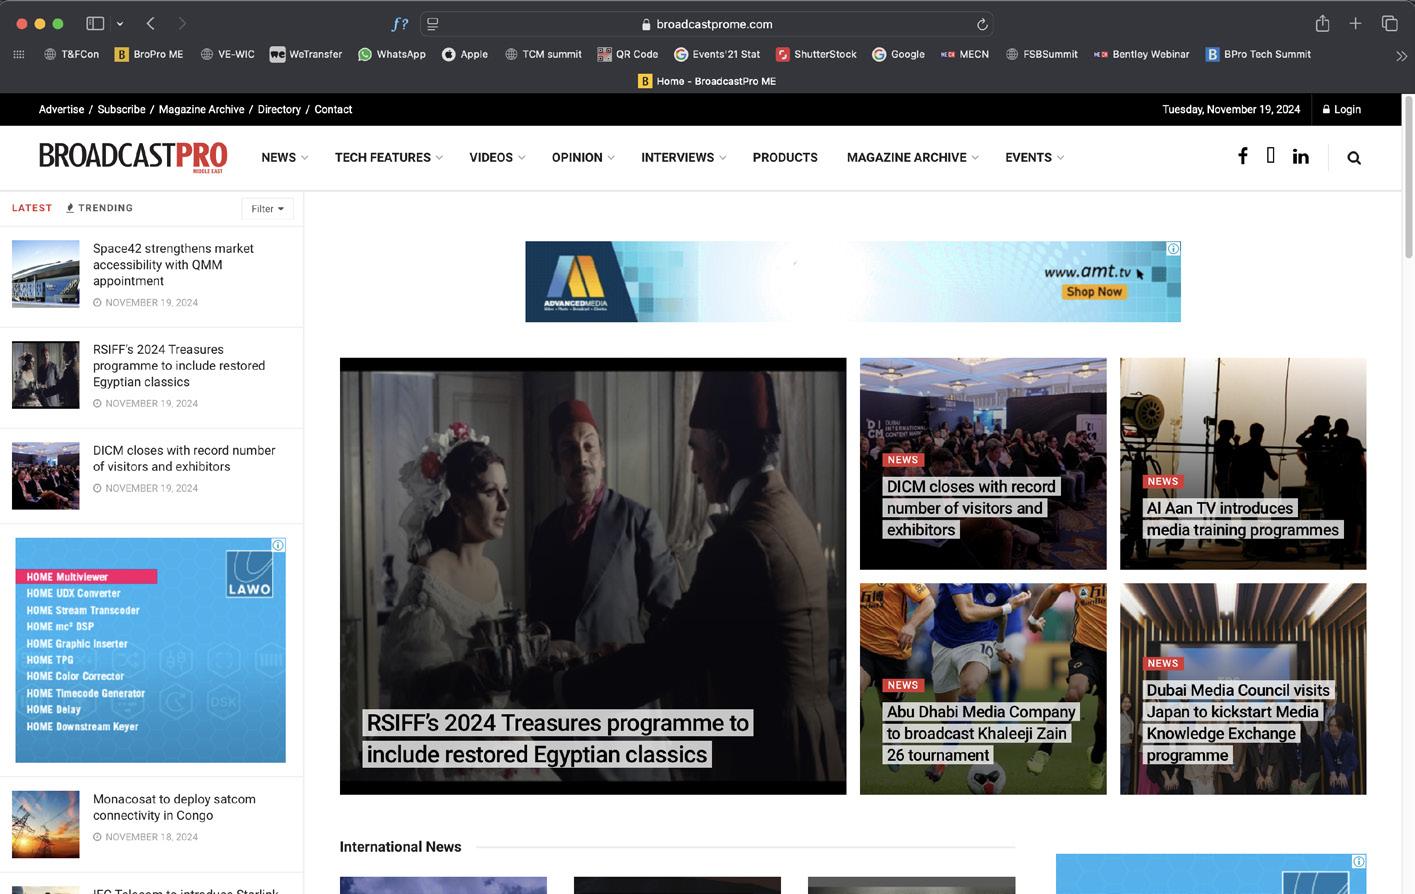Show the tab overview icon

(1389, 23)
